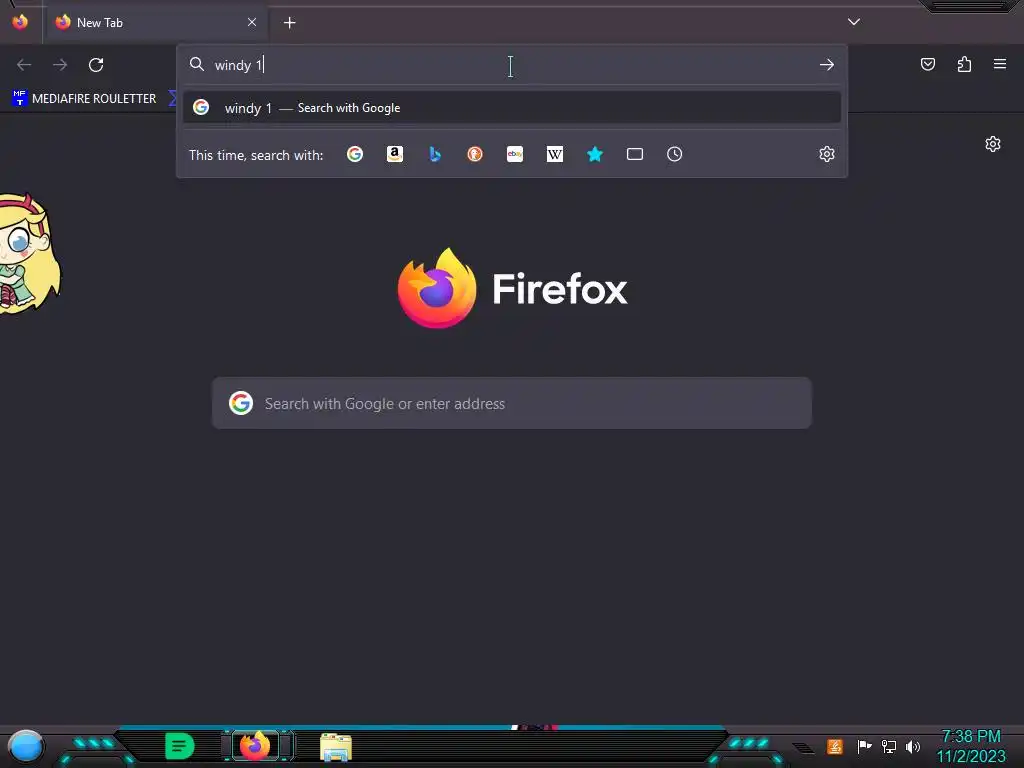
Task: Click the Star Butterfly desktop character
Action: [29, 255]
